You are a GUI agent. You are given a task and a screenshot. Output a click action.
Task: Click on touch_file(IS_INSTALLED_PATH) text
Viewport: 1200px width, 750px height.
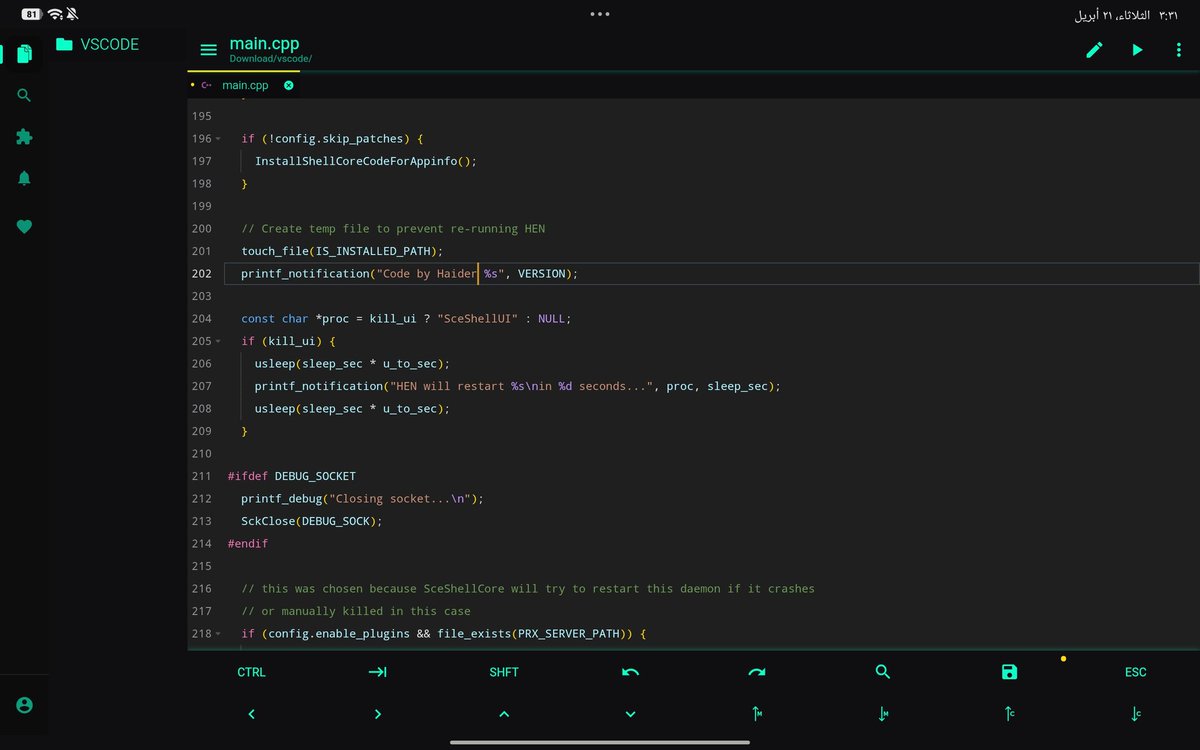(341, 251)
